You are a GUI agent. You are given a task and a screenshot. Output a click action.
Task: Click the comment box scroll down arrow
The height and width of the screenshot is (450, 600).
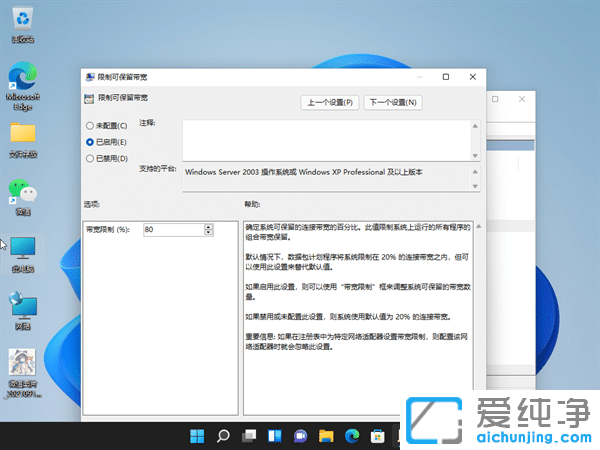pyautogui.click(x=475, y=156)
